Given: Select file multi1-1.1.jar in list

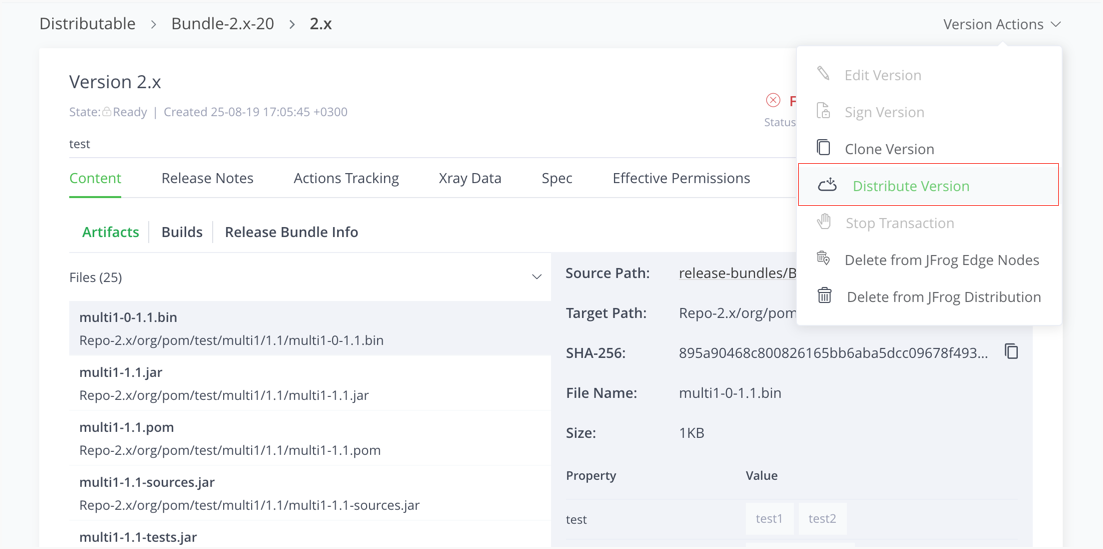Looking at the screenshot, I should click(x=310, y=383).
